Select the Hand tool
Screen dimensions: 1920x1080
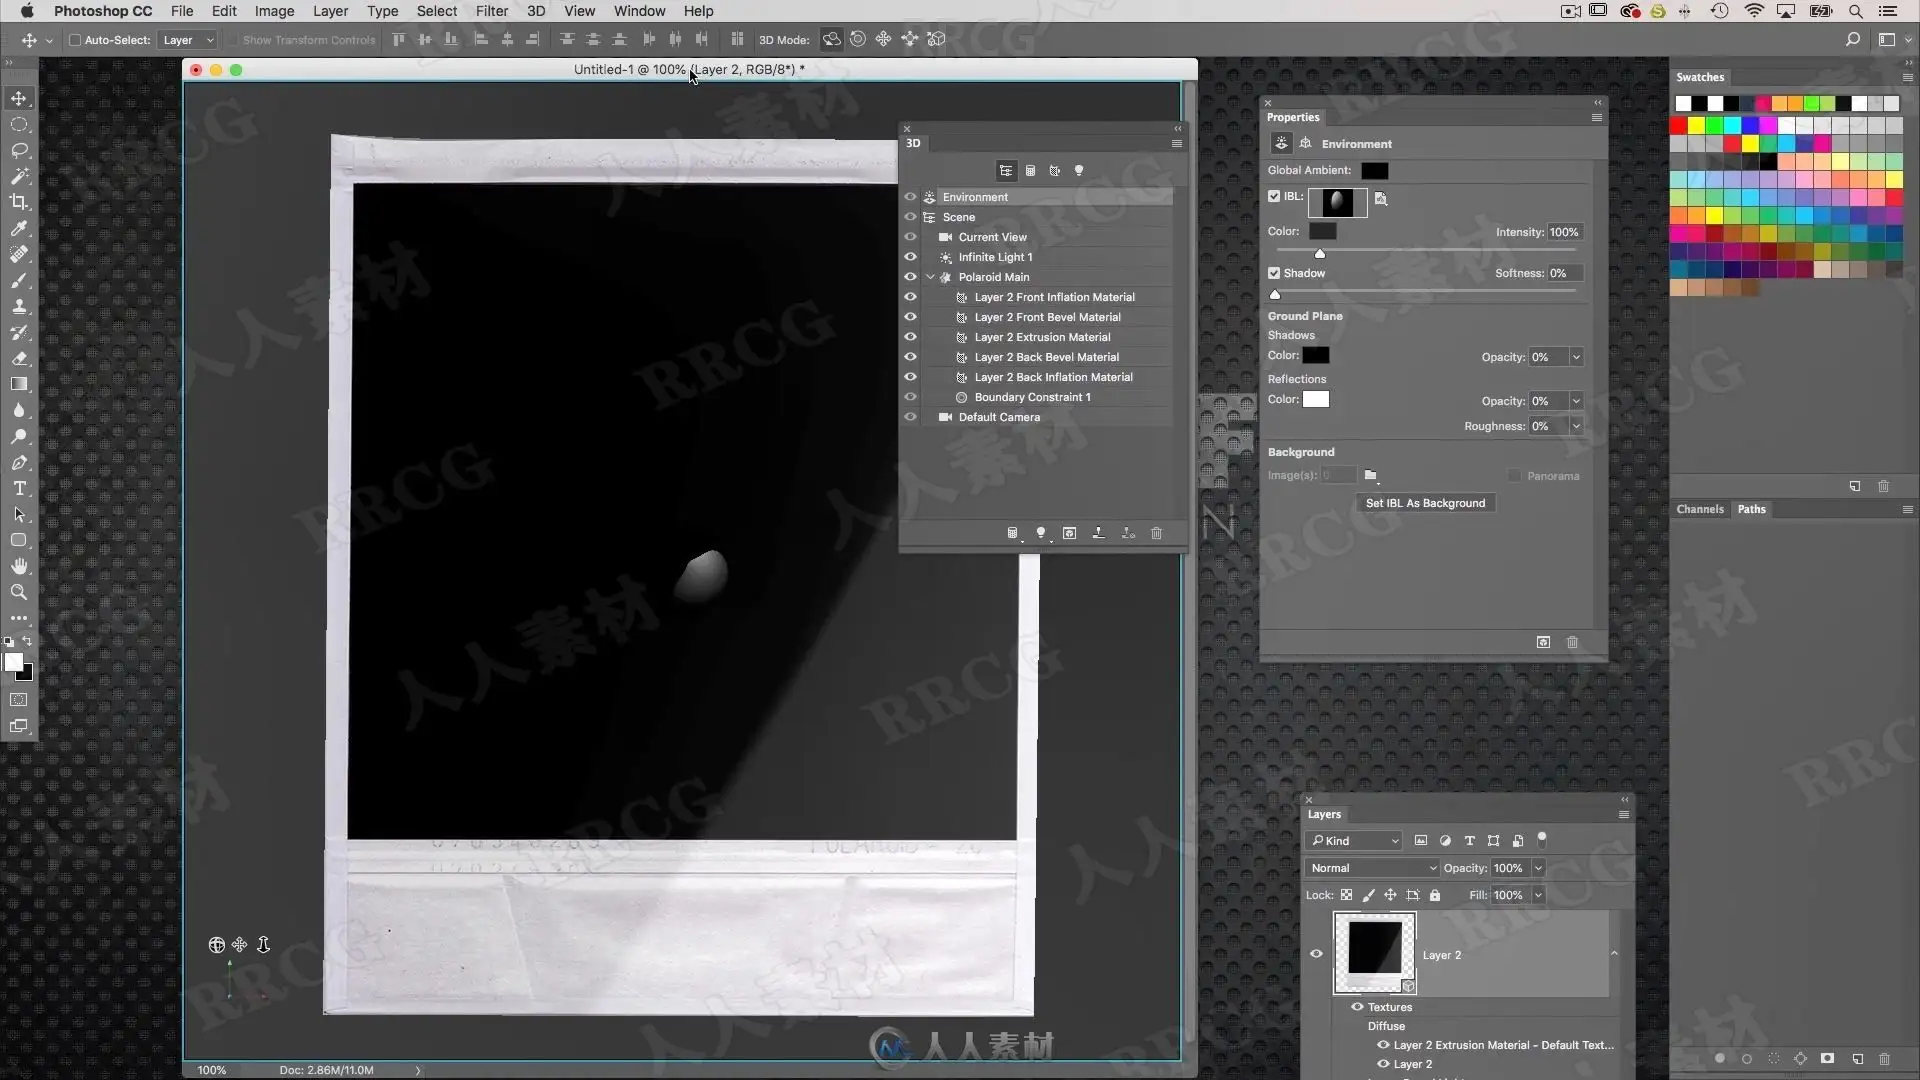[19, 566]
